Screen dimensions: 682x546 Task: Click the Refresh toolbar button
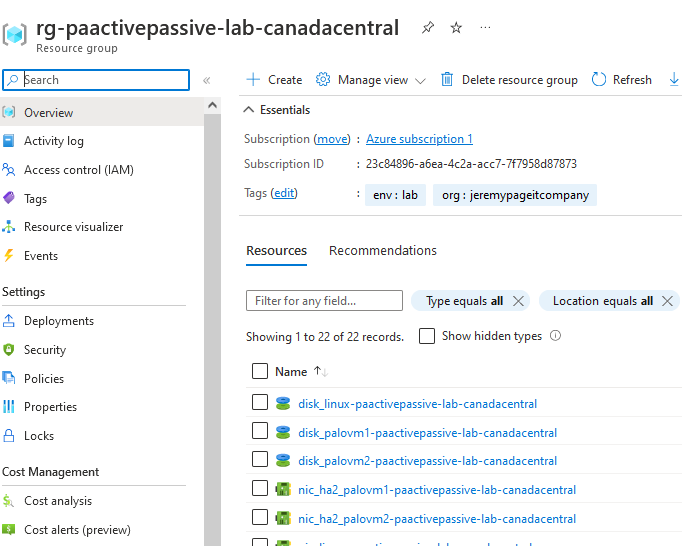pos(621,80)
